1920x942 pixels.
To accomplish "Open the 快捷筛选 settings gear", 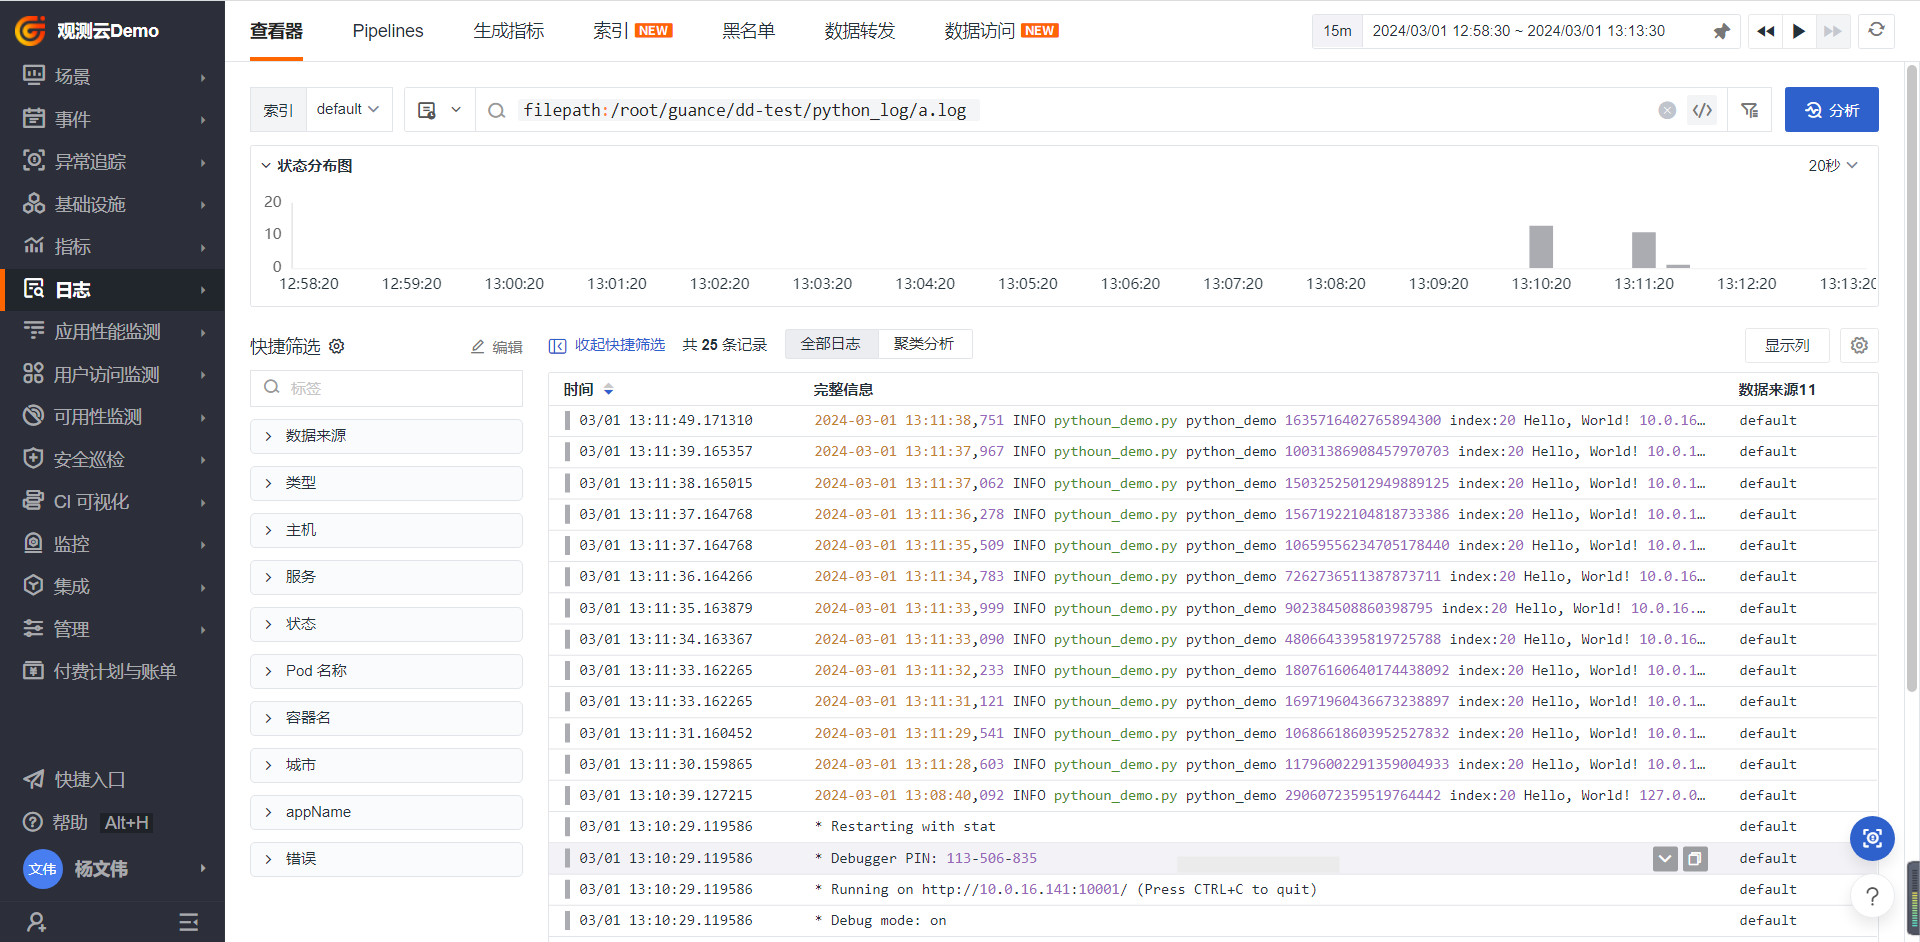I will (337, 346).
